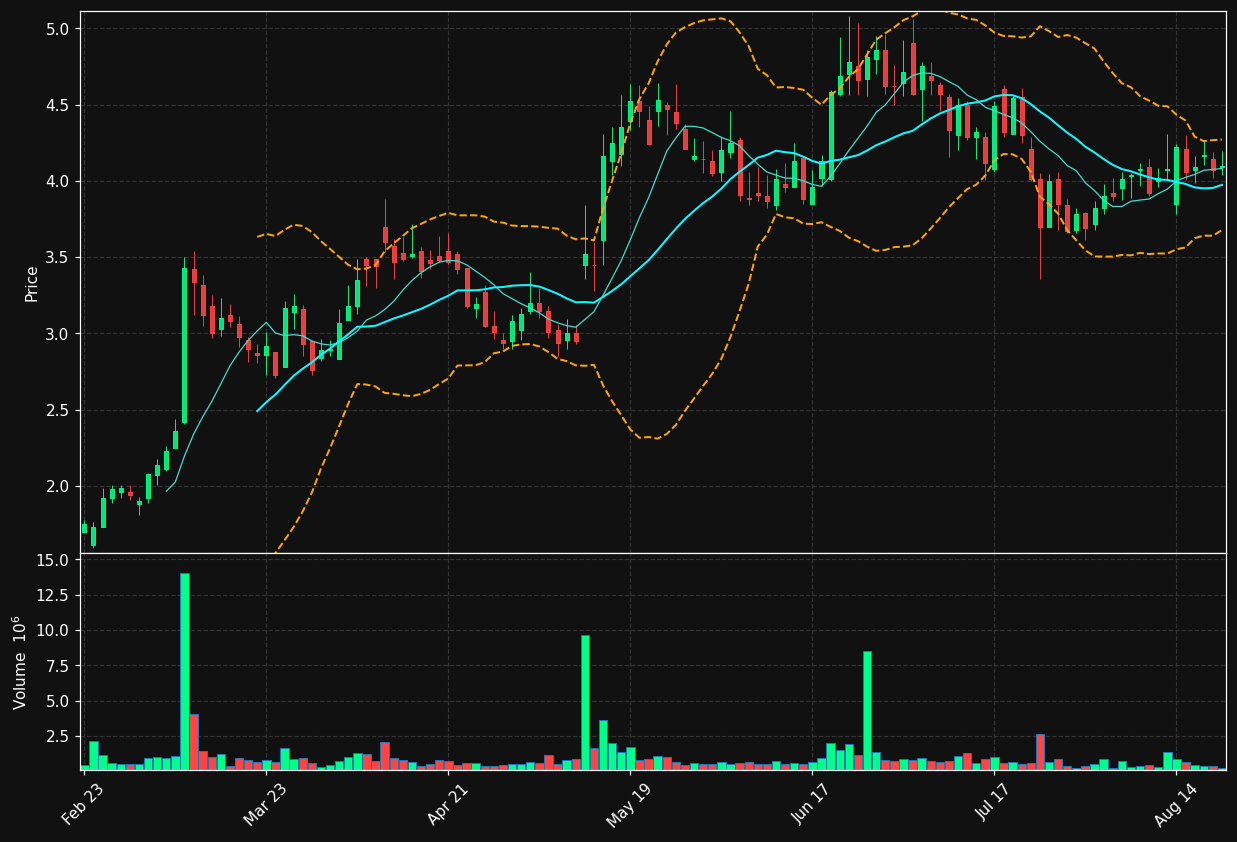
Task: Click the 'Jul 17' date axis label
Action: [994, 804]
